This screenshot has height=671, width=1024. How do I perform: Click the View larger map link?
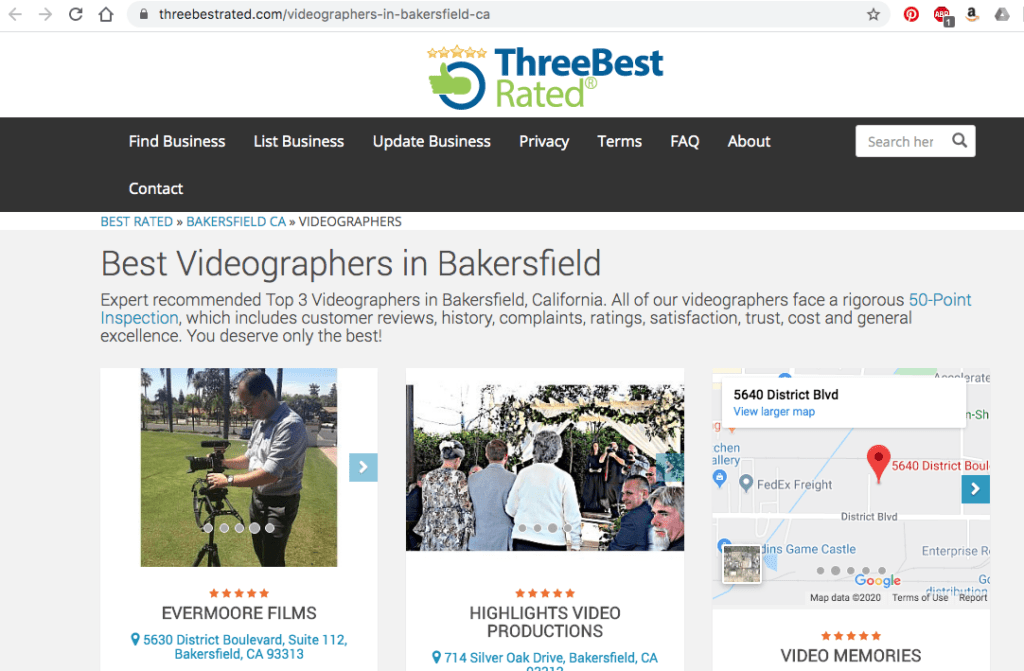(774, 412)
